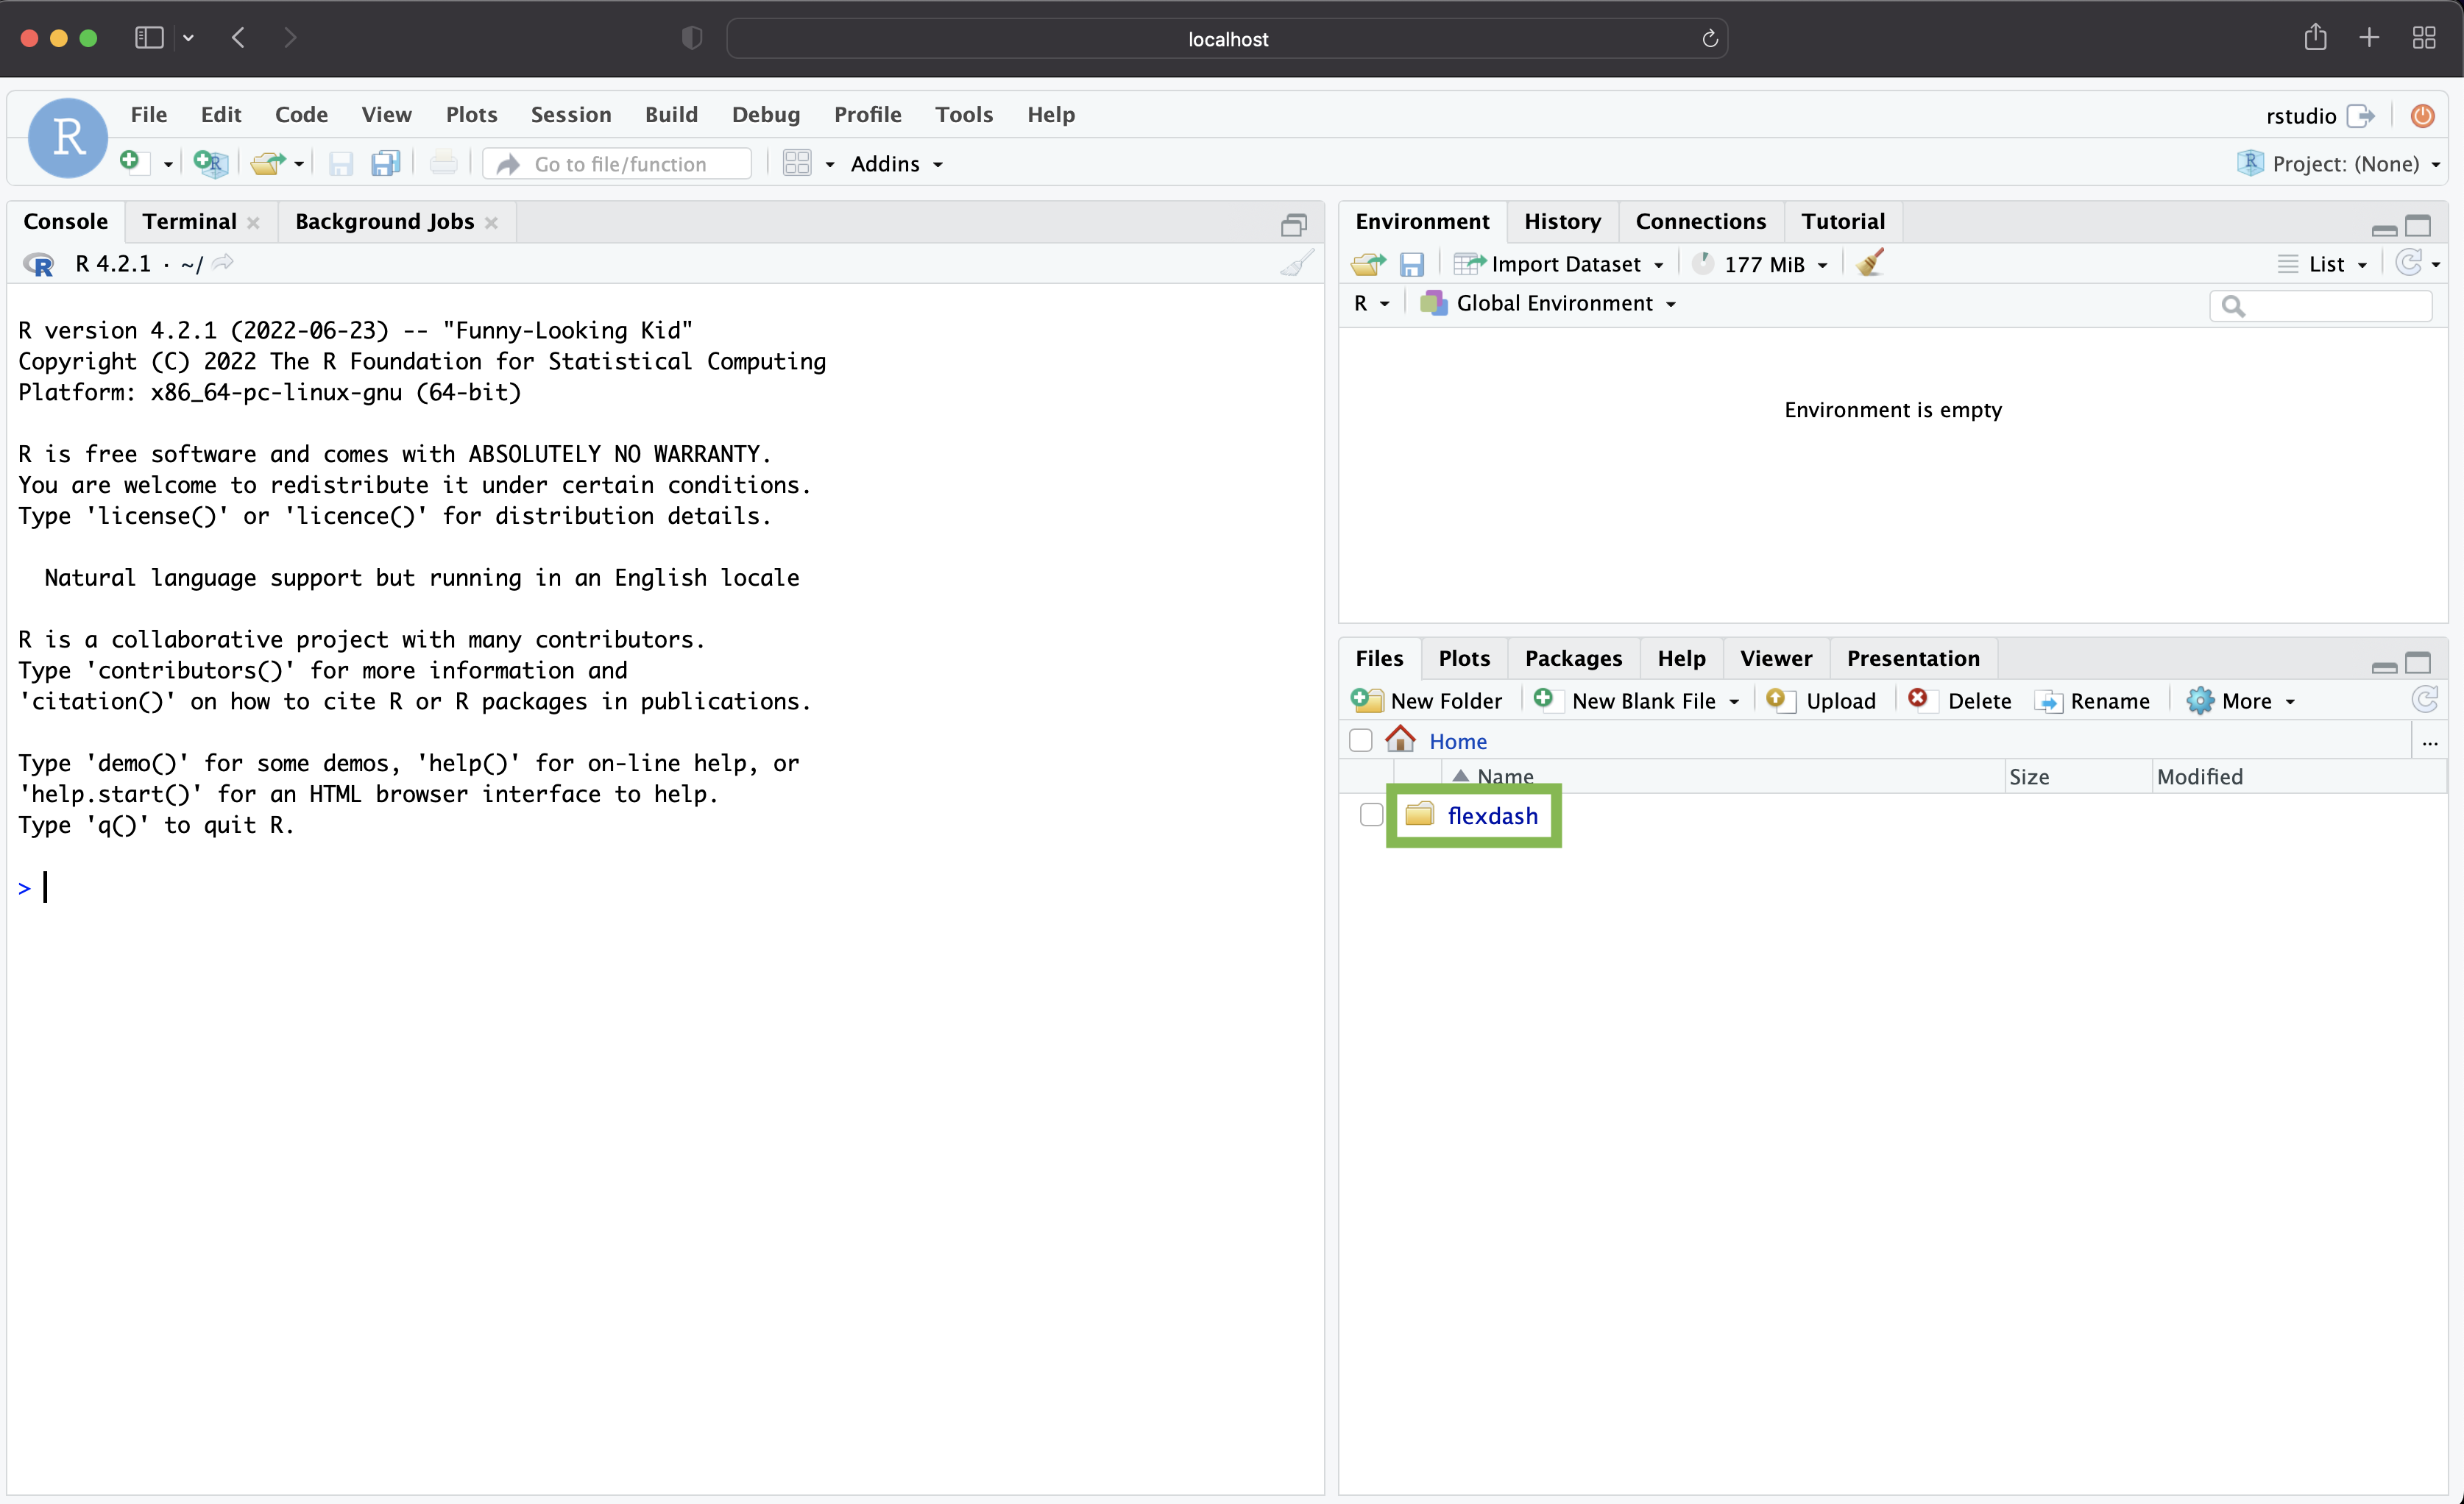Switch to the Packages tab
The height and width of the screenshot is (1504, 2464).
pos(1572,658)
